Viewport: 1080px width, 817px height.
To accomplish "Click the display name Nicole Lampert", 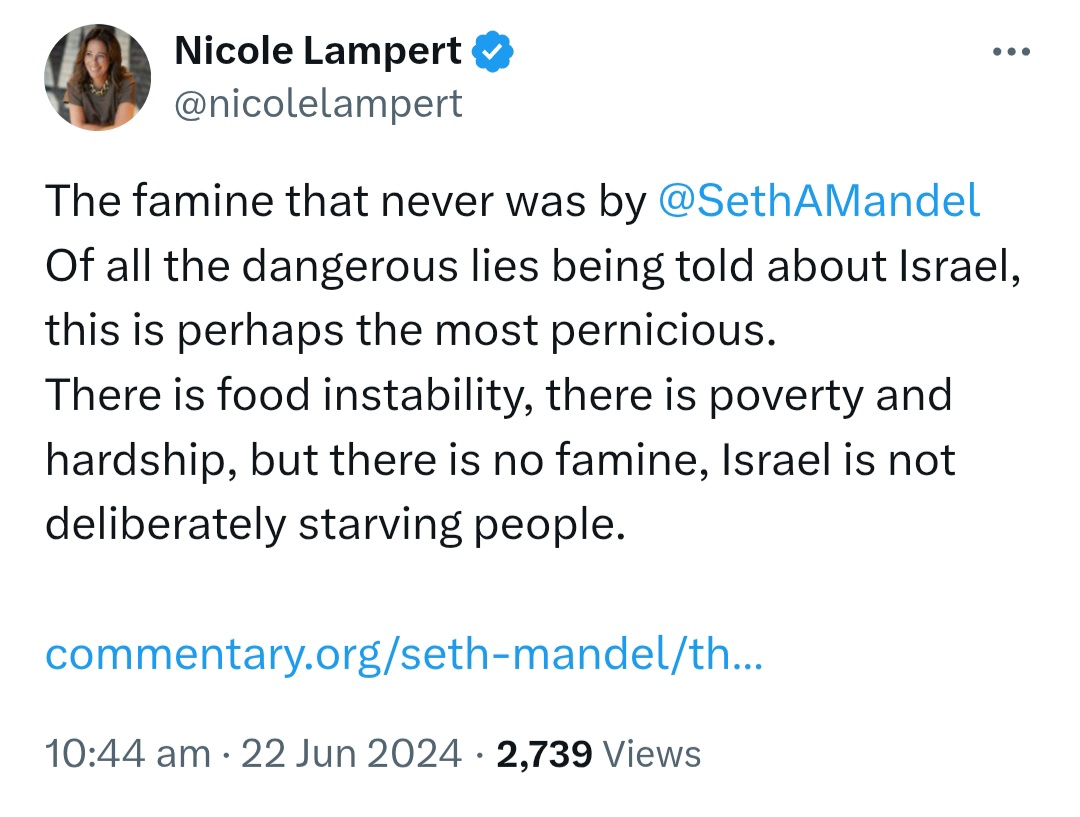I will (x=318, y=51).
